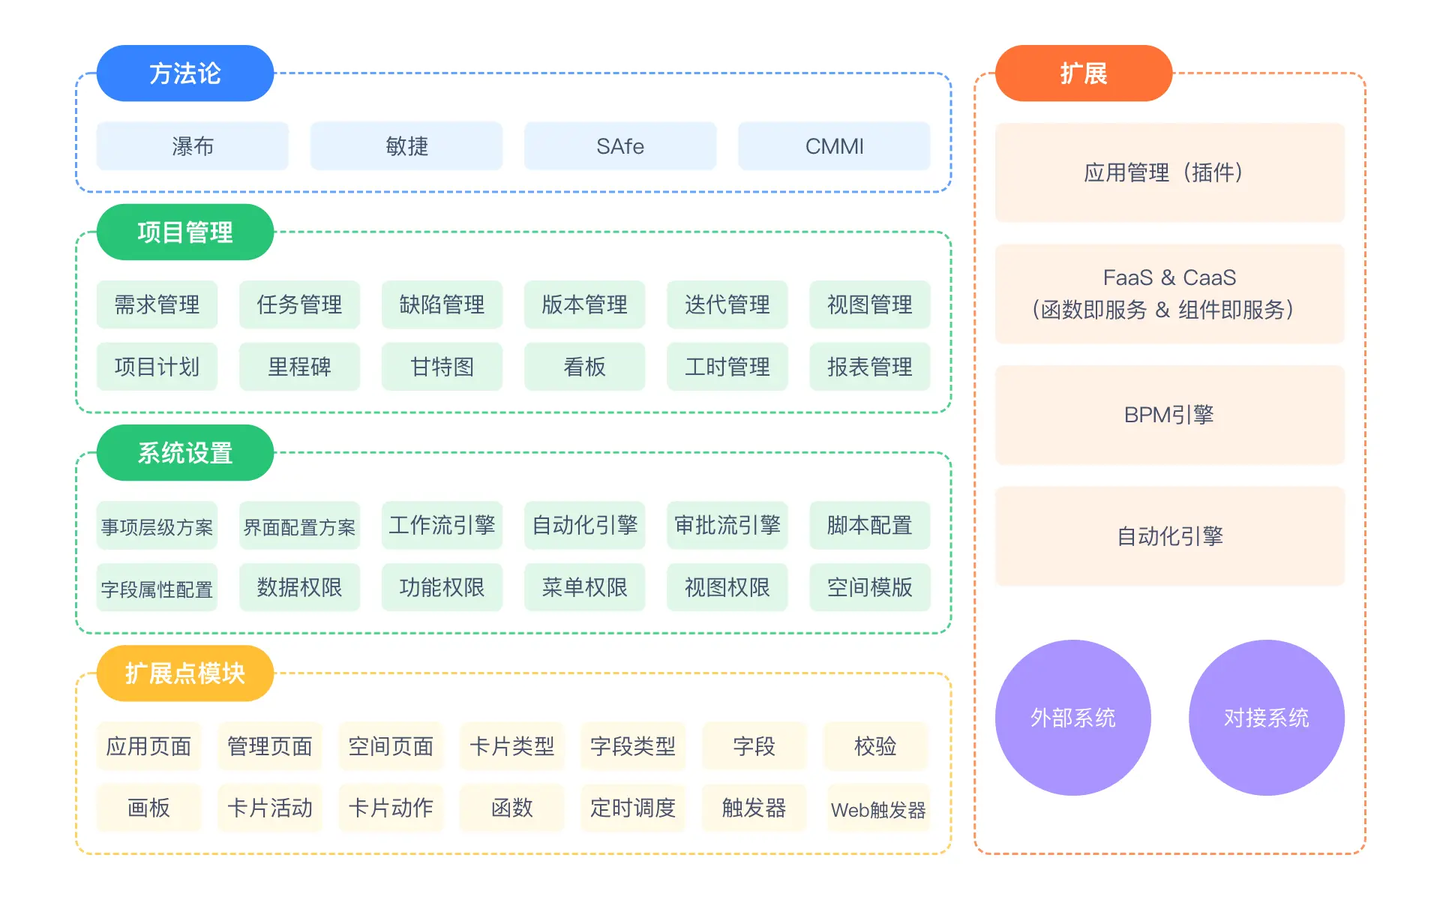The width and height of the screenshot is (1440, 900).
Task: Click the 扩展点模块 header badge
Action: pos(184,674)
